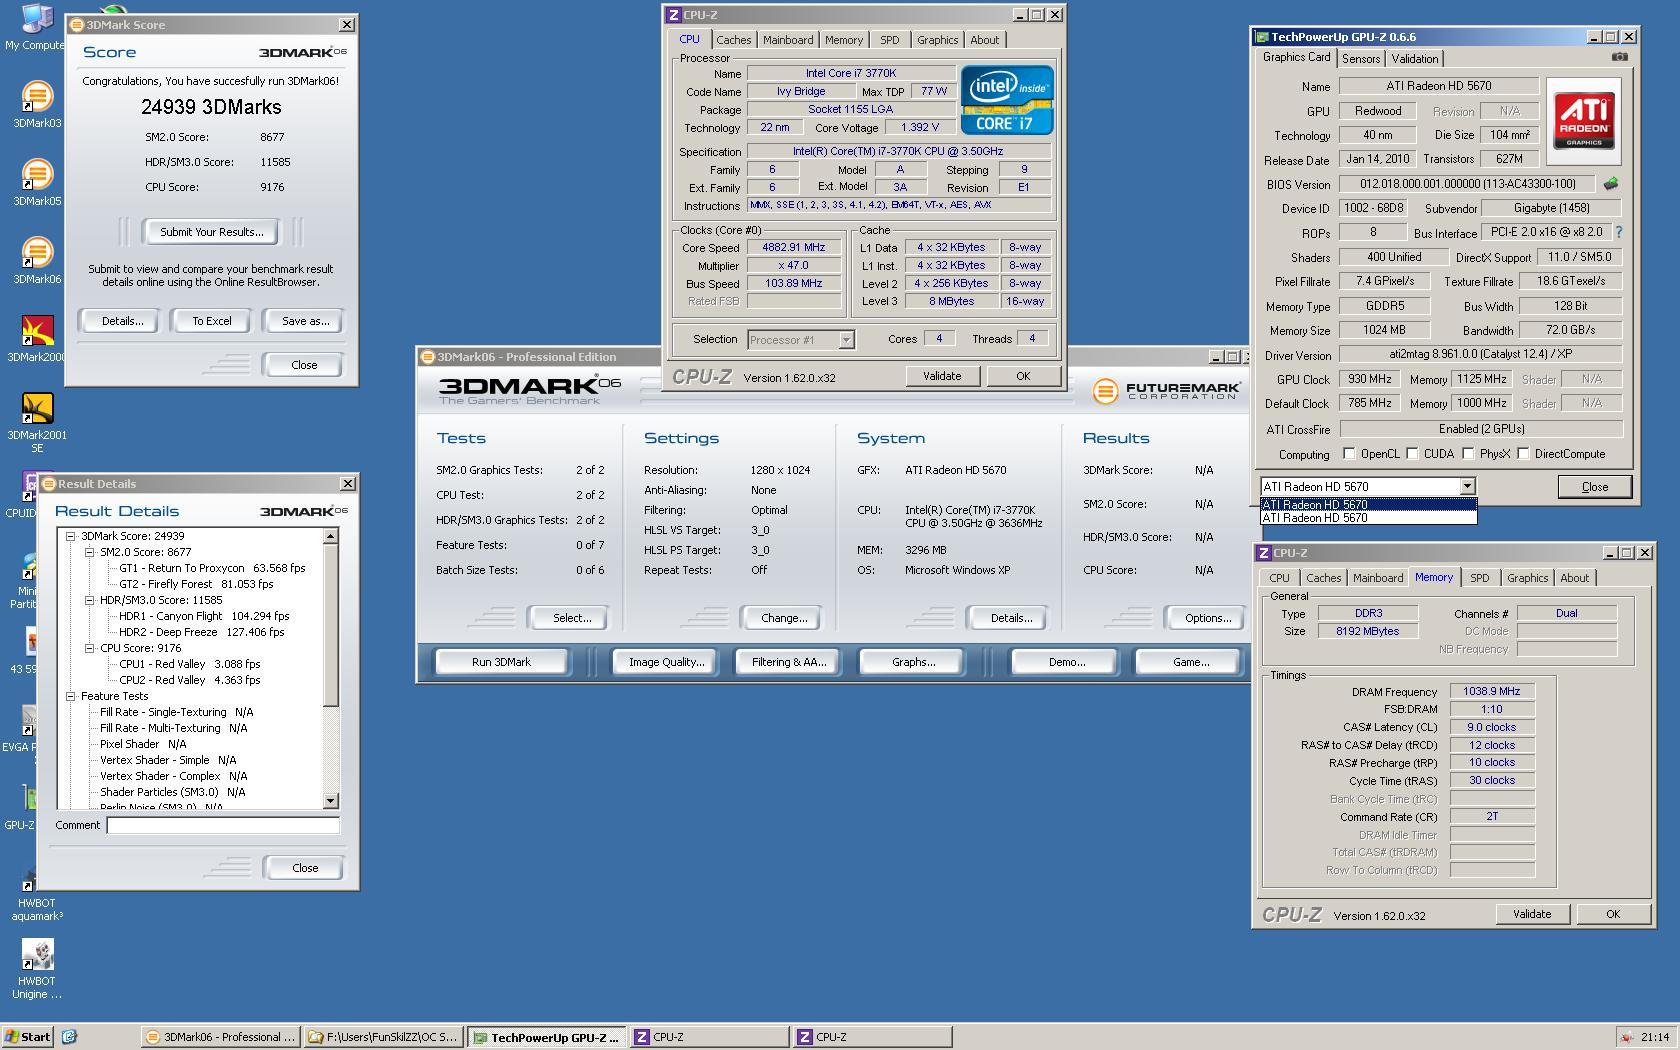Click the Start button on taskbar

pos(28,1037)
